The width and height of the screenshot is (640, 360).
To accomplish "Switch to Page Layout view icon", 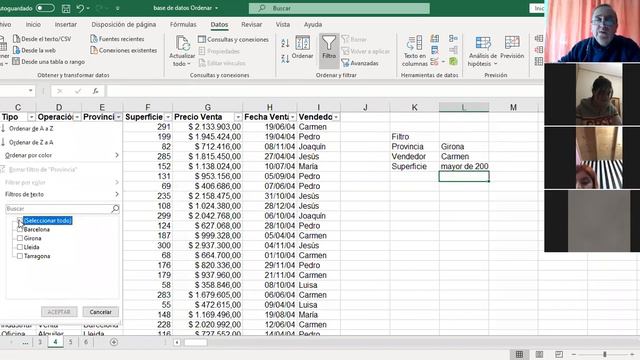I will point(539,354).
